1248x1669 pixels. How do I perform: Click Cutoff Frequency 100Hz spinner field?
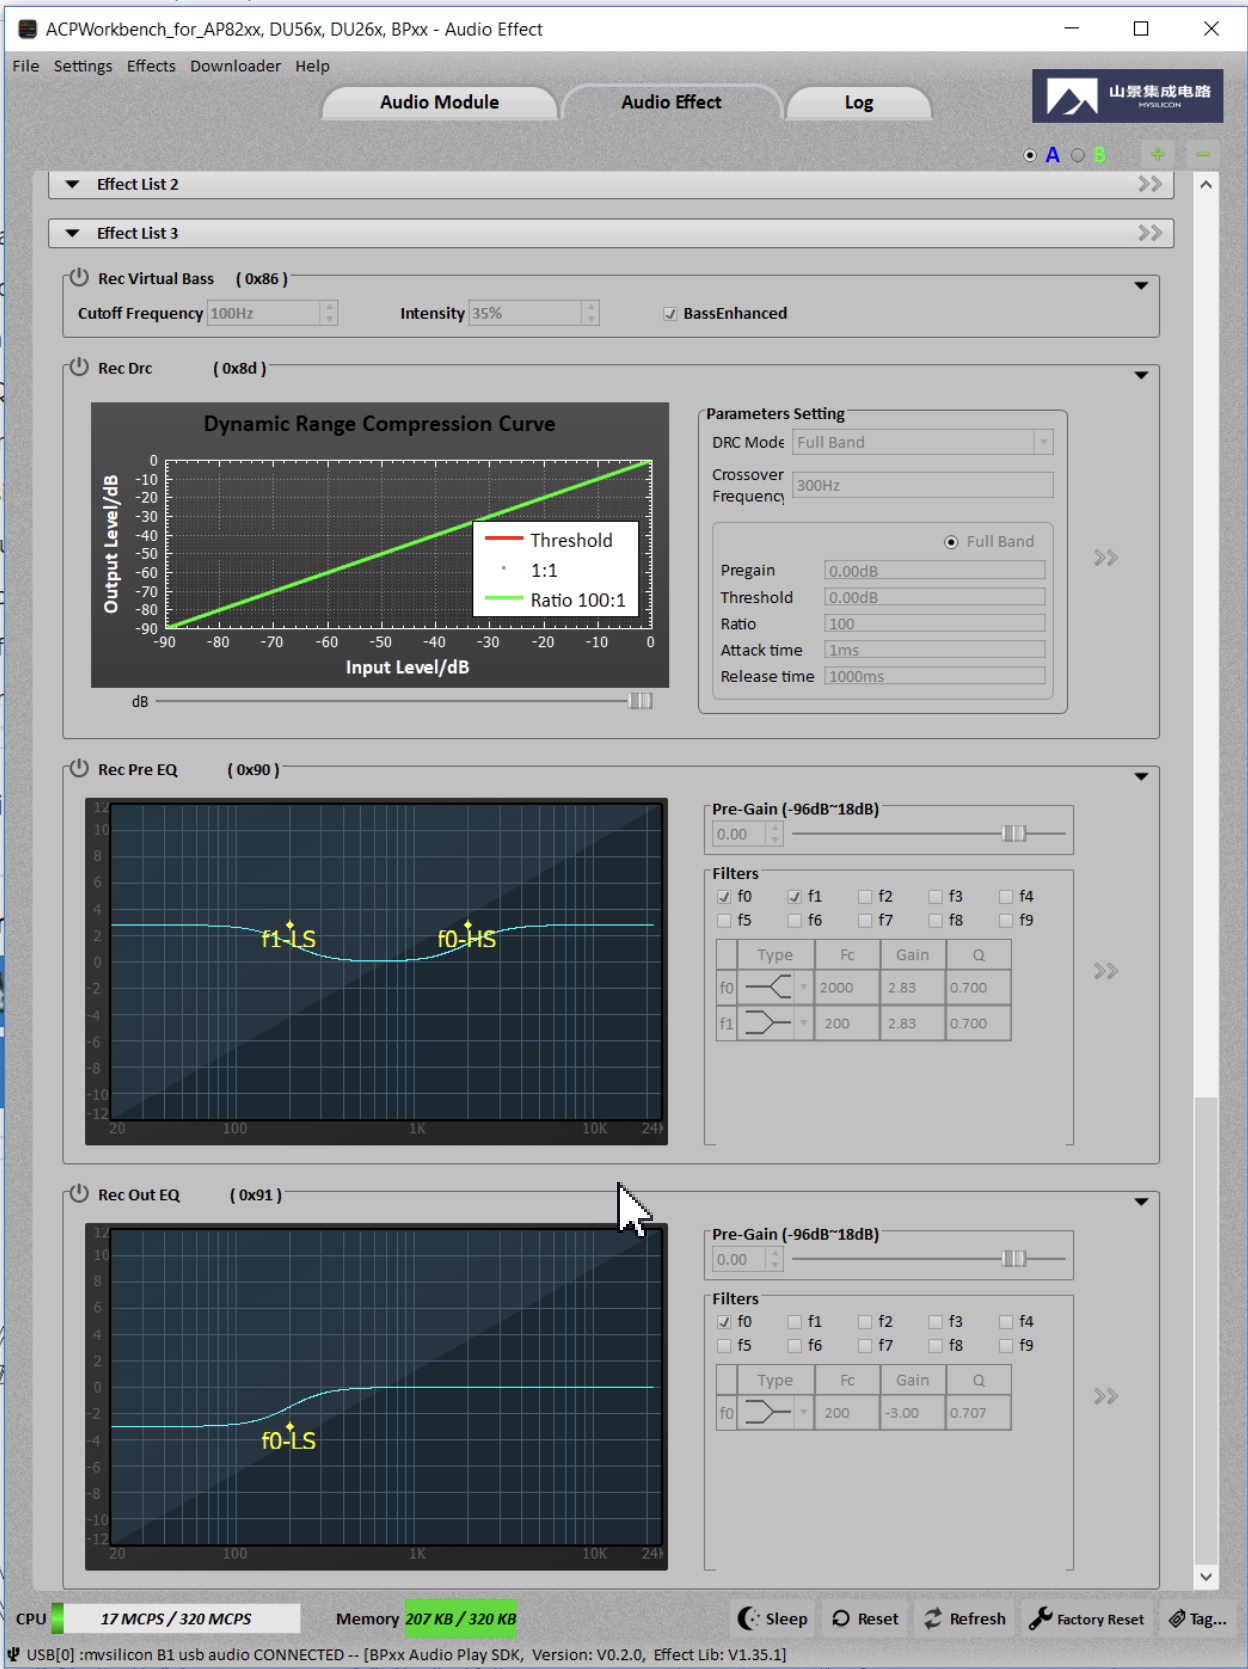coord(272,313)
